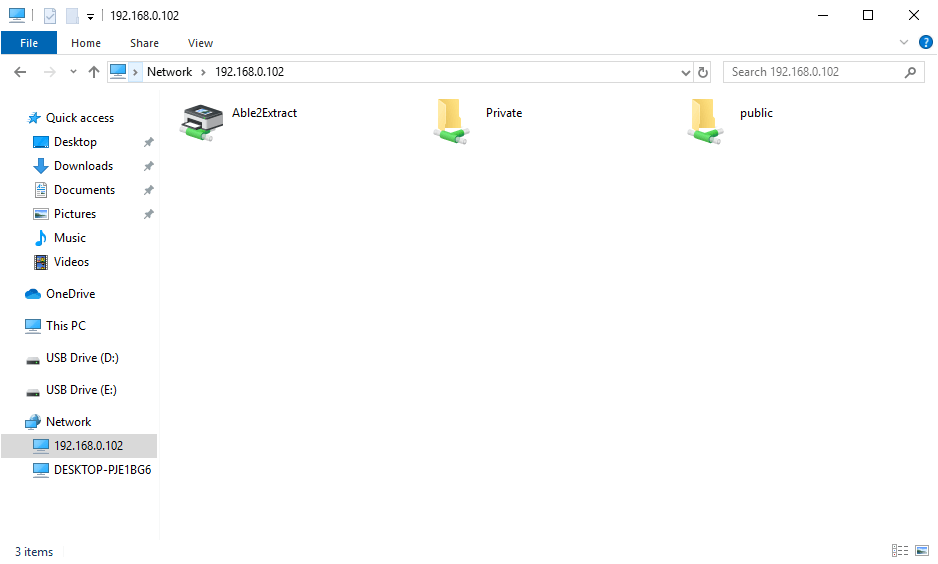938x564 pixels.
Task: Unpin Downloads using its pin icon
Action: tap(148, 166)
